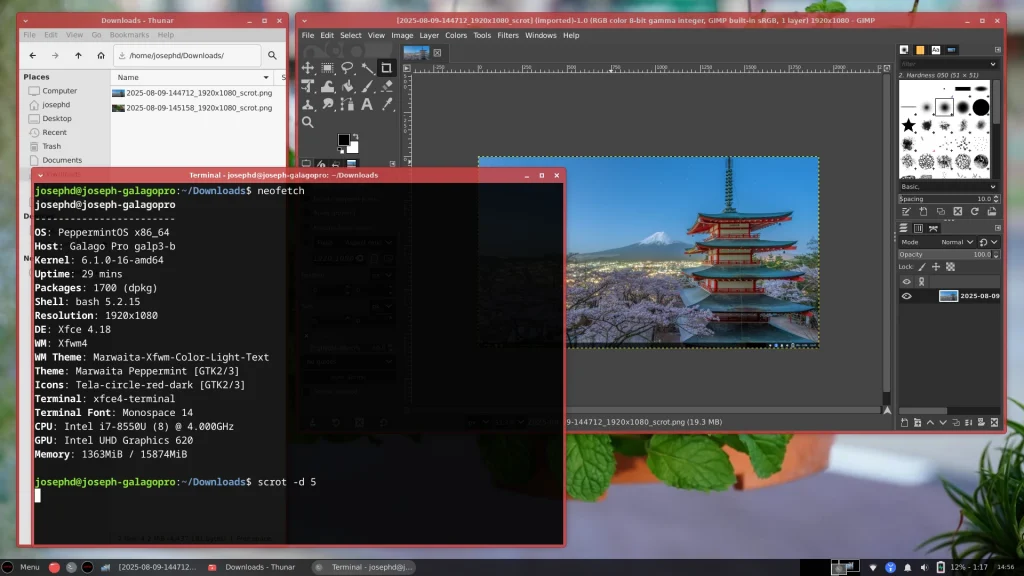Edit this brush icon below Spacing
The height and width of the screenshot is (576, 1024).
coord(906,212)
